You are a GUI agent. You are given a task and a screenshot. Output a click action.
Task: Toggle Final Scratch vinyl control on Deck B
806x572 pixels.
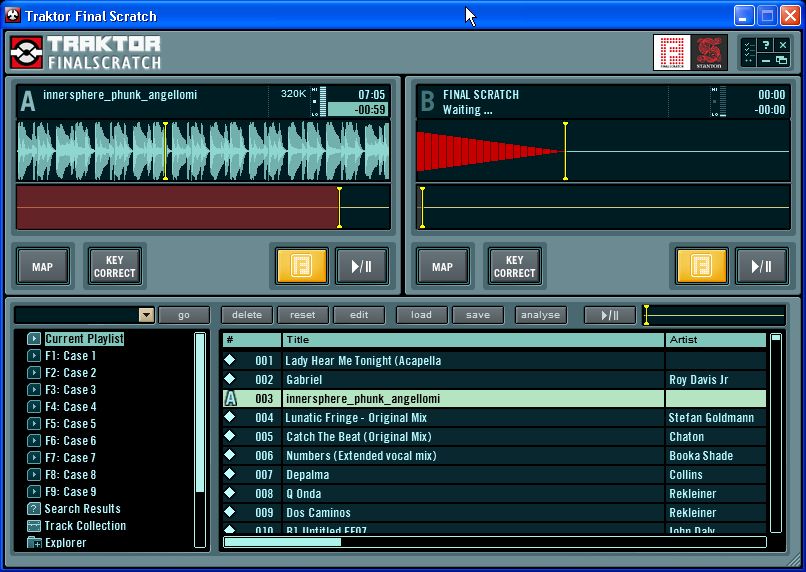702,266
